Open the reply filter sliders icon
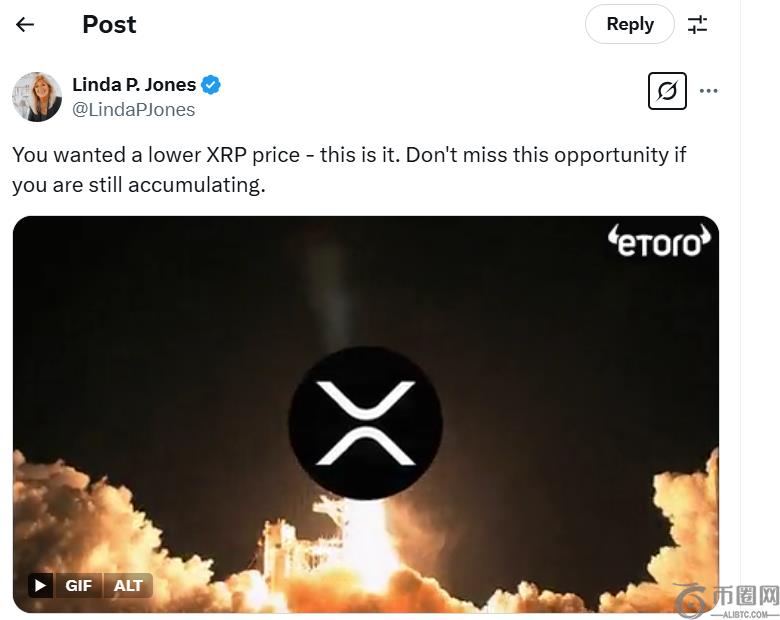 coord(698,25)
